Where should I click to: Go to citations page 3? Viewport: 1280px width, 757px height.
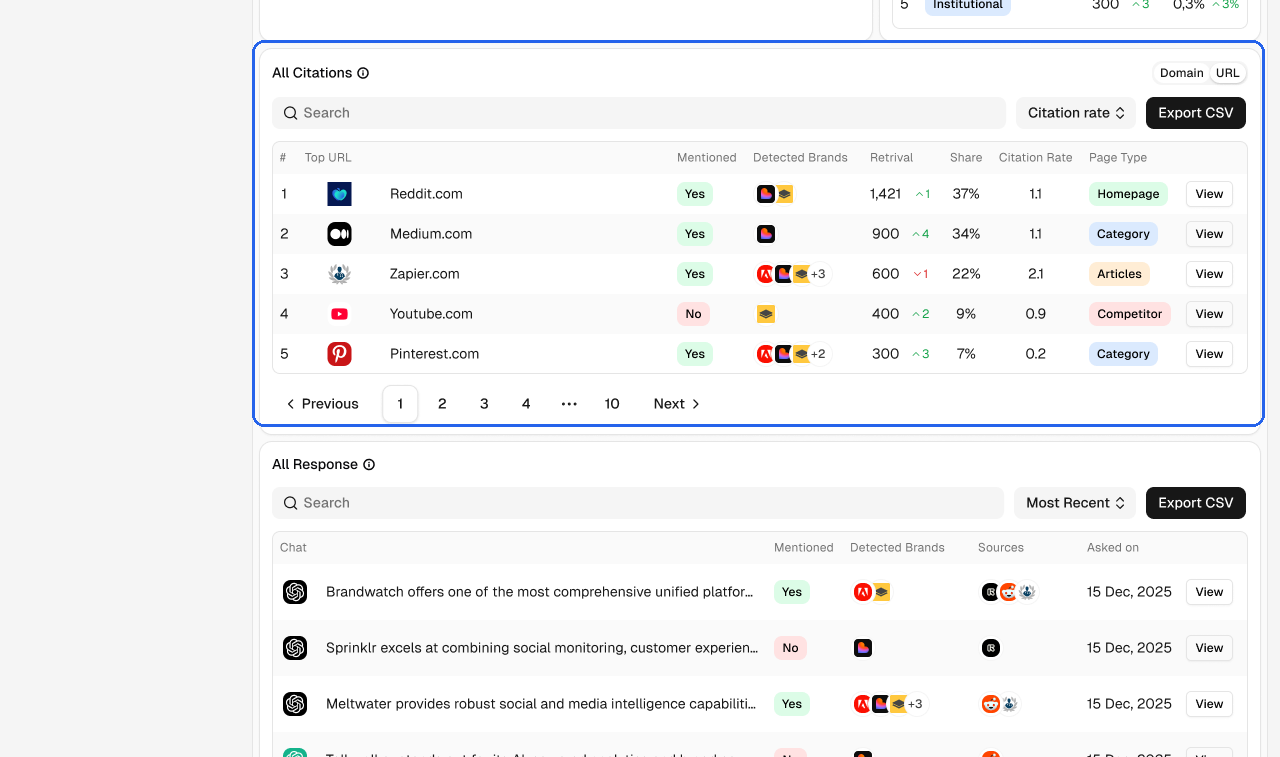click(x=484, y=404)
